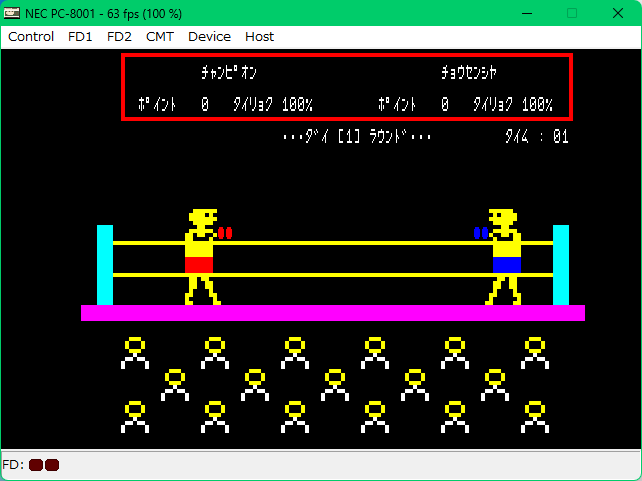Click the magenta ring floor
Image resolution: width=642 pixels, height=481 pixels.
(x=333, y=313)
